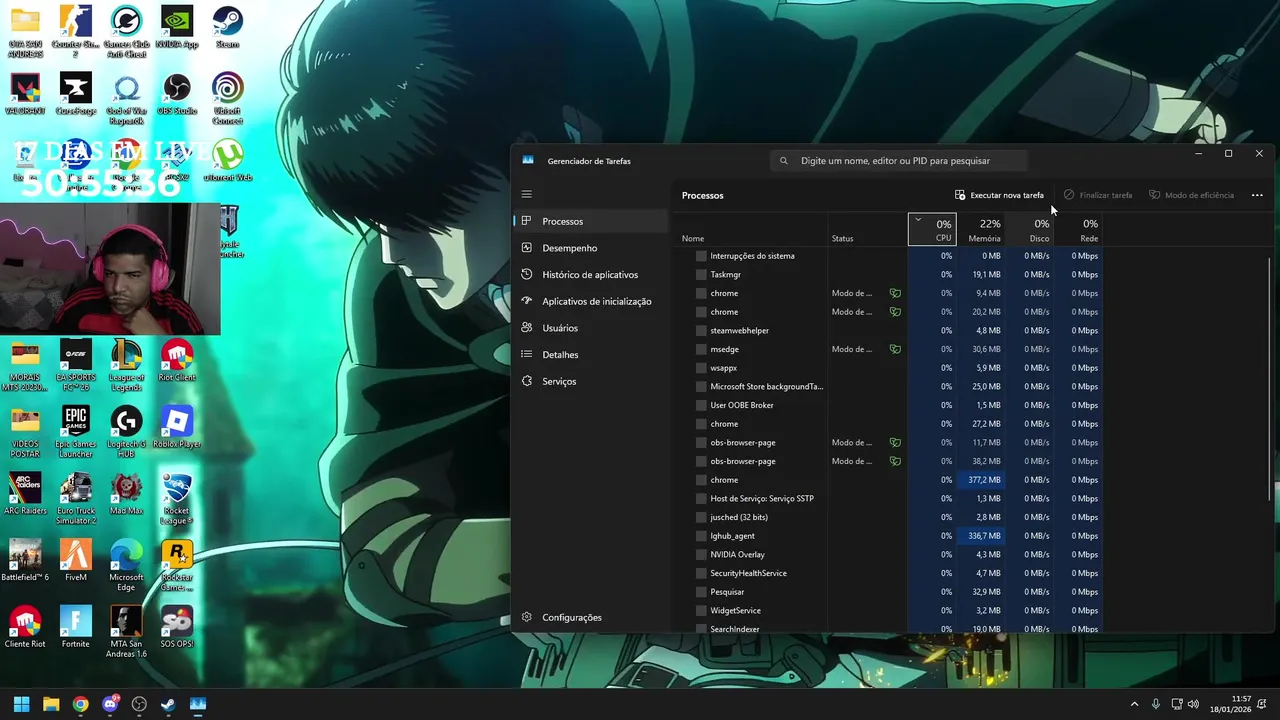Image resolution: width=1280 pixels, height=720 pixels.
Task: Open League of Legends desktop icon
Action: point(126,365)
